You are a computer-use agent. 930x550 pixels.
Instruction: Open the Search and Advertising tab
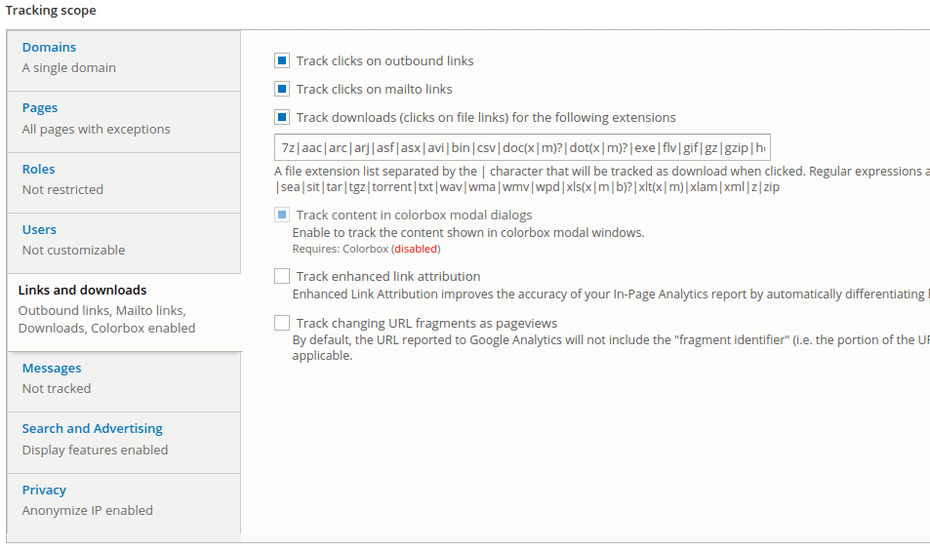[92, 429]
